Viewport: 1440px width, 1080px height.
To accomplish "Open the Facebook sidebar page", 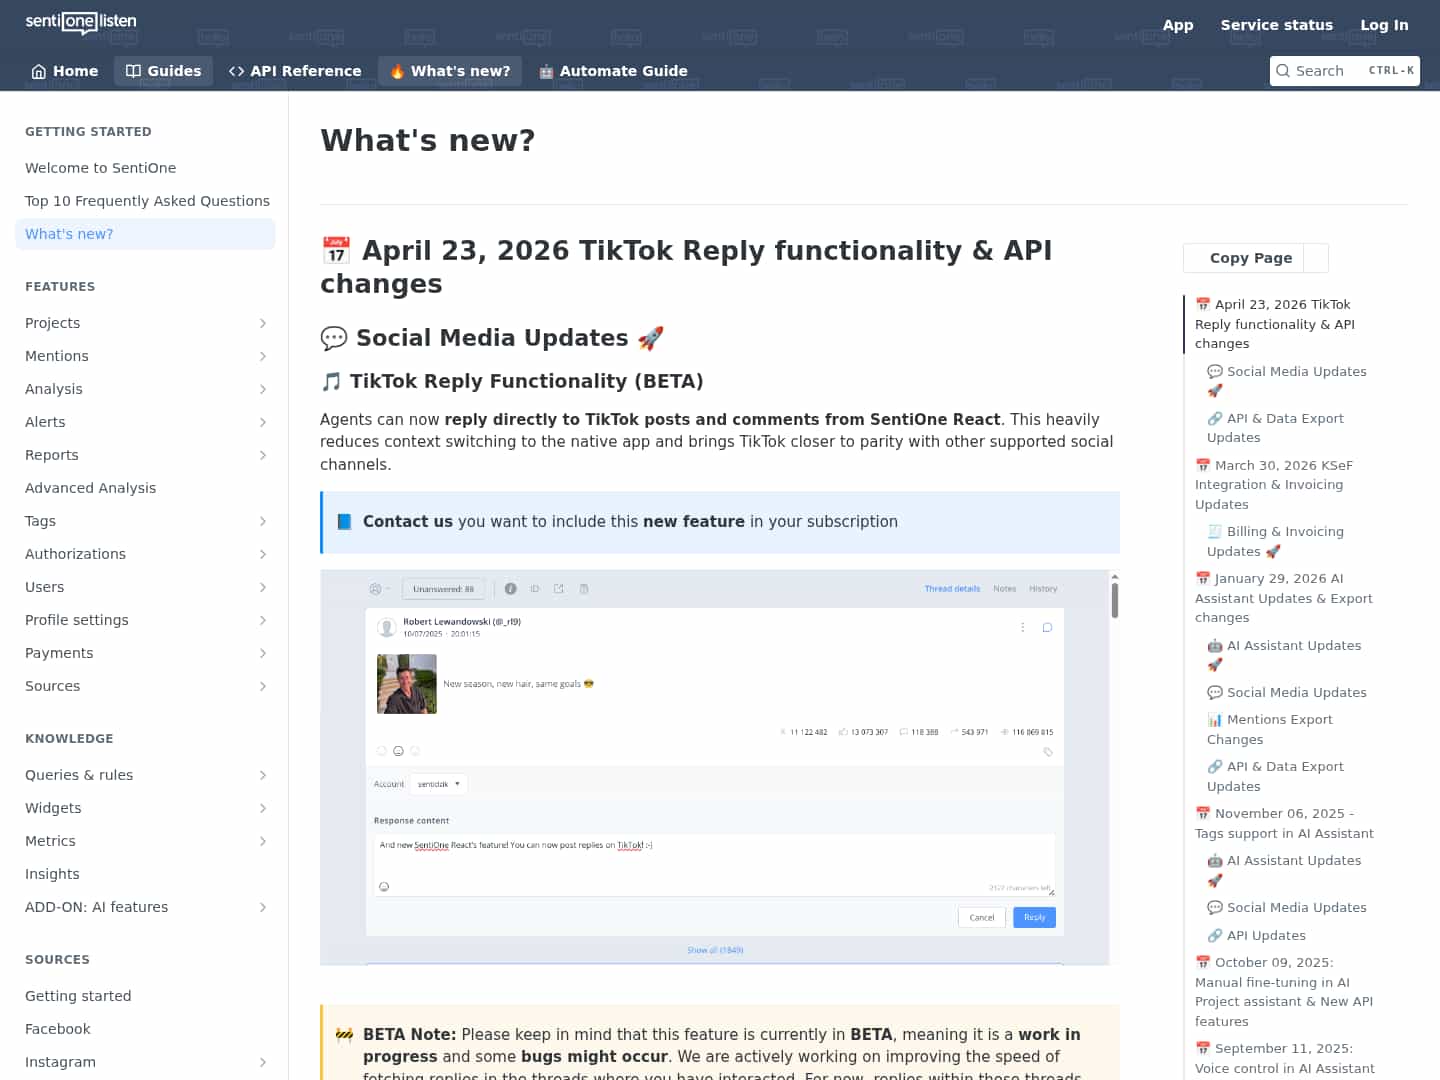I will pyautogui.click(x=145, y=1029).
